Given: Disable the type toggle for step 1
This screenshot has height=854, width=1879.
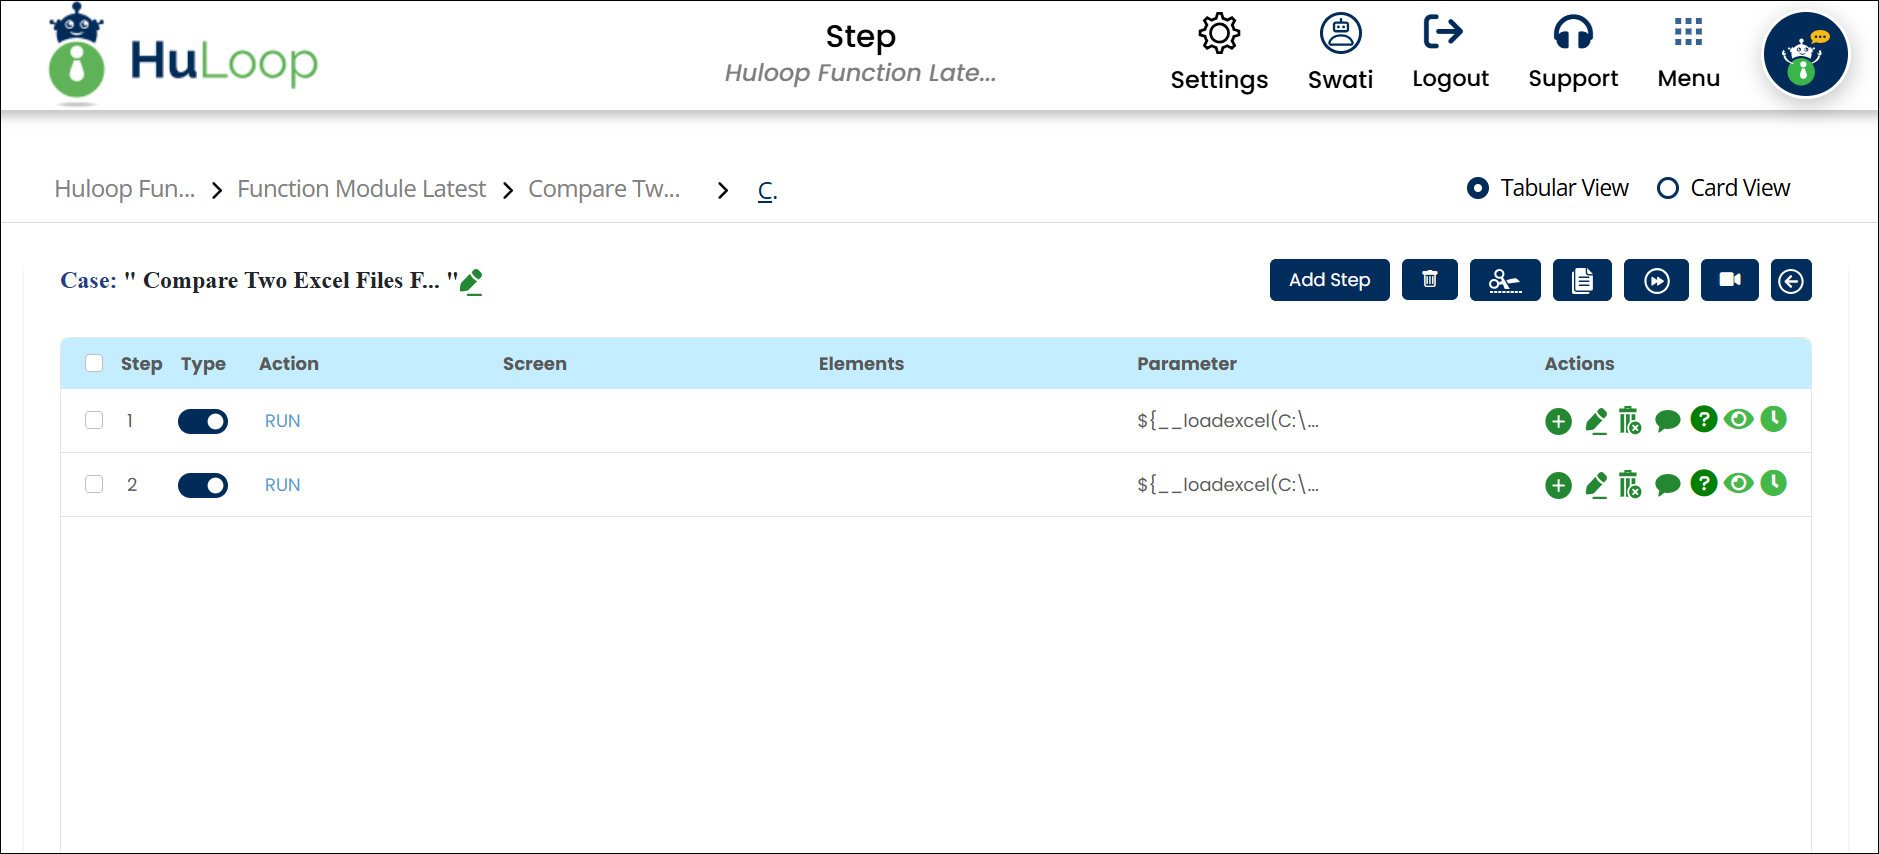Looking at the screenshot, I should tap(203, 422).
